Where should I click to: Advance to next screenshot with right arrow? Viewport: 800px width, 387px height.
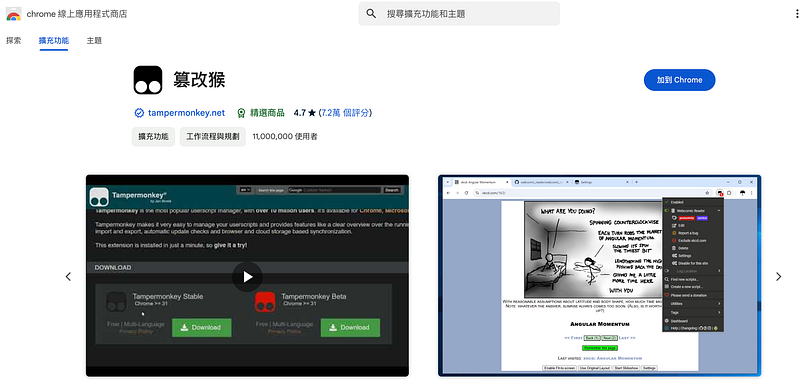(x=778, y=276)
